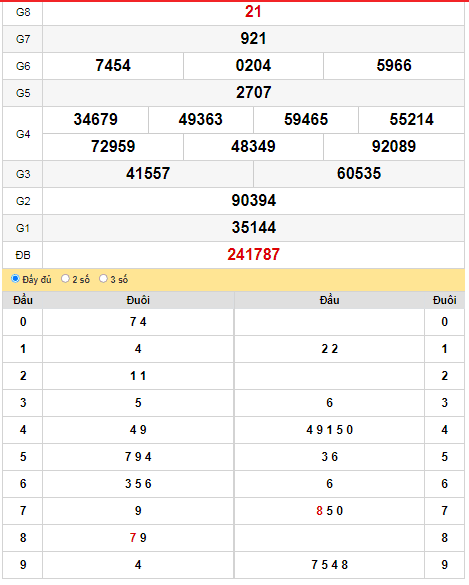
Task: Click G4 number 34679
Action: click(x=96, y=120)
